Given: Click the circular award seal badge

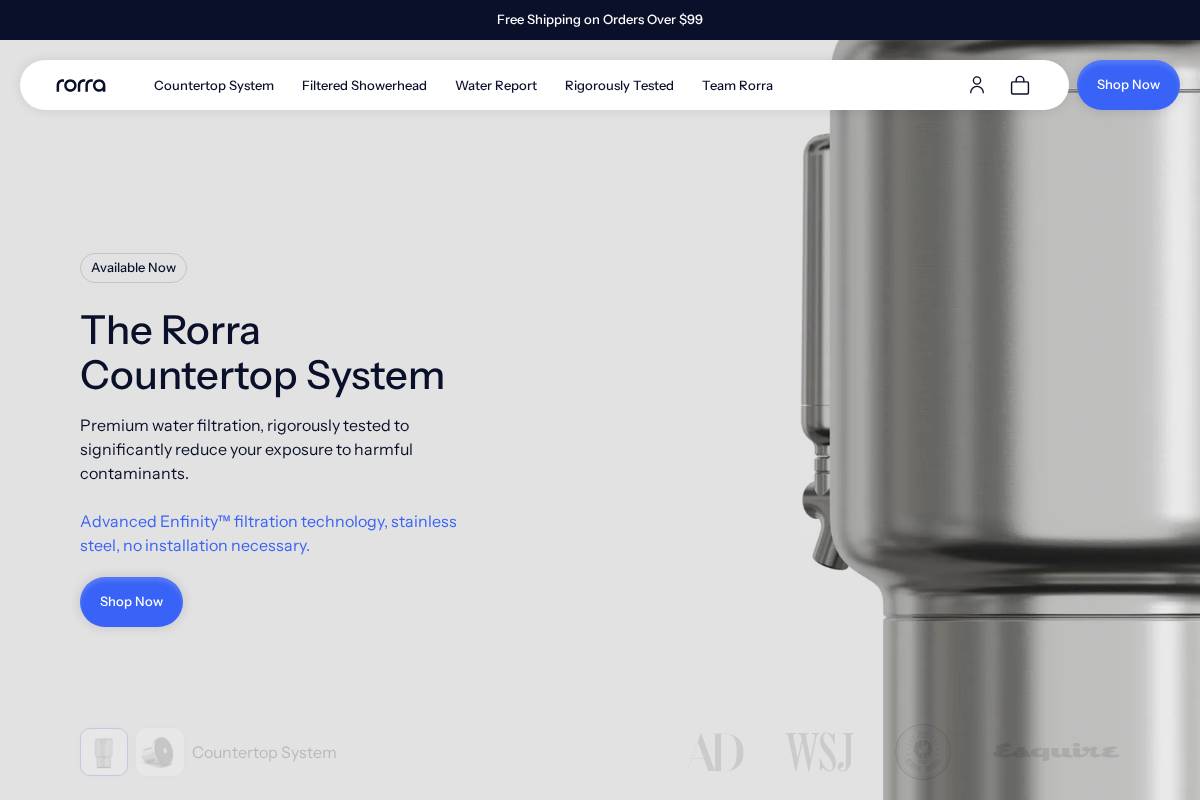Looking at the screenshot, I should click(923, 752).
